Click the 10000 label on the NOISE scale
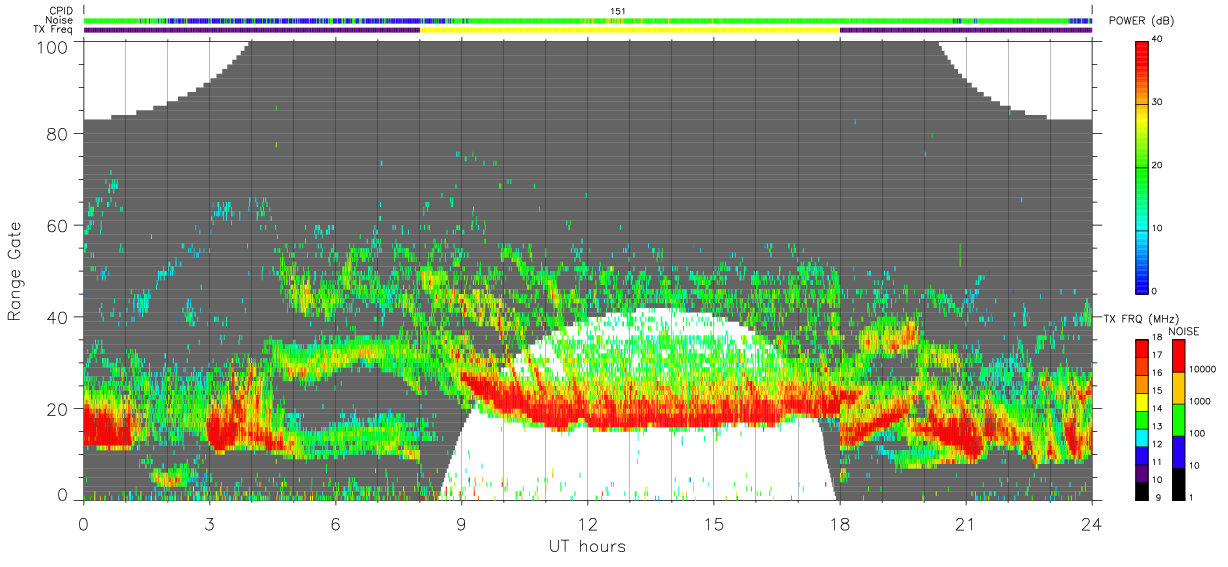 point(1202,368)
